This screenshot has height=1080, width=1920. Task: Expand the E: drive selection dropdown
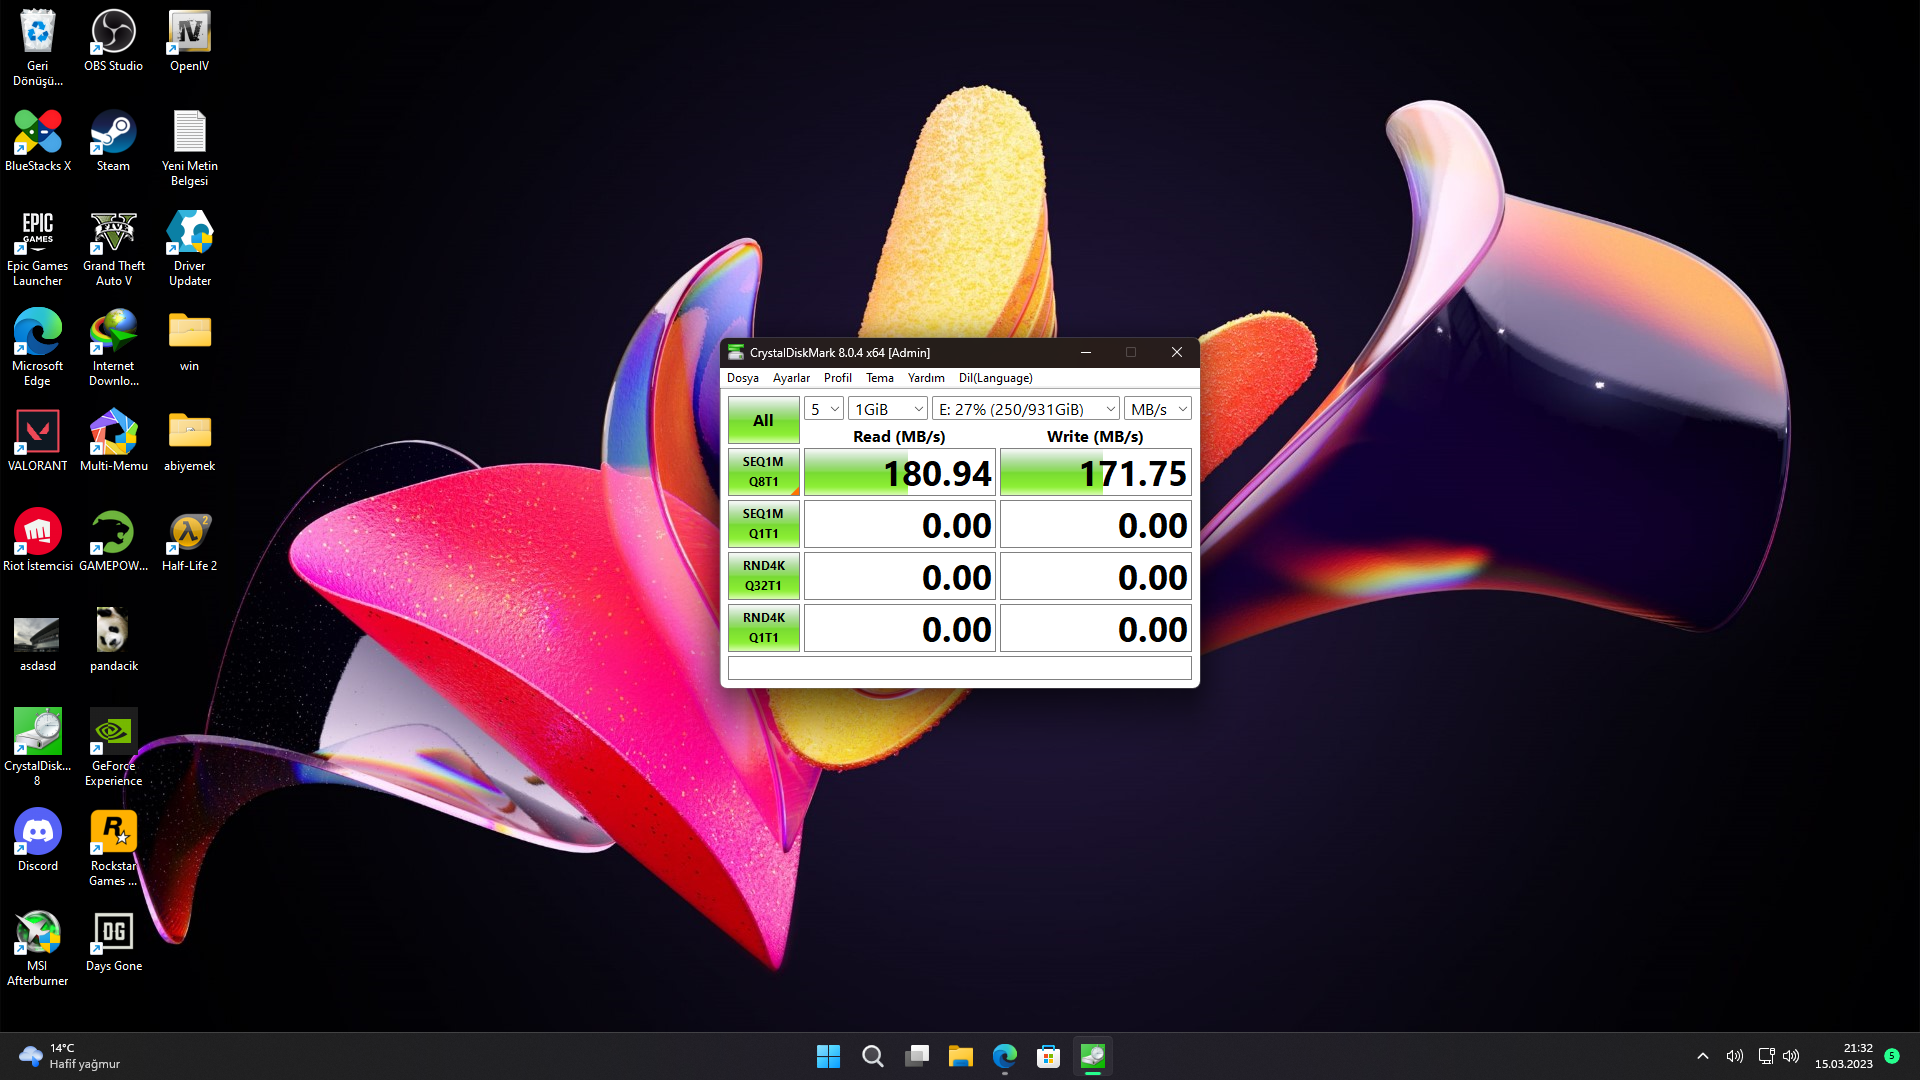click(1026, 409)
